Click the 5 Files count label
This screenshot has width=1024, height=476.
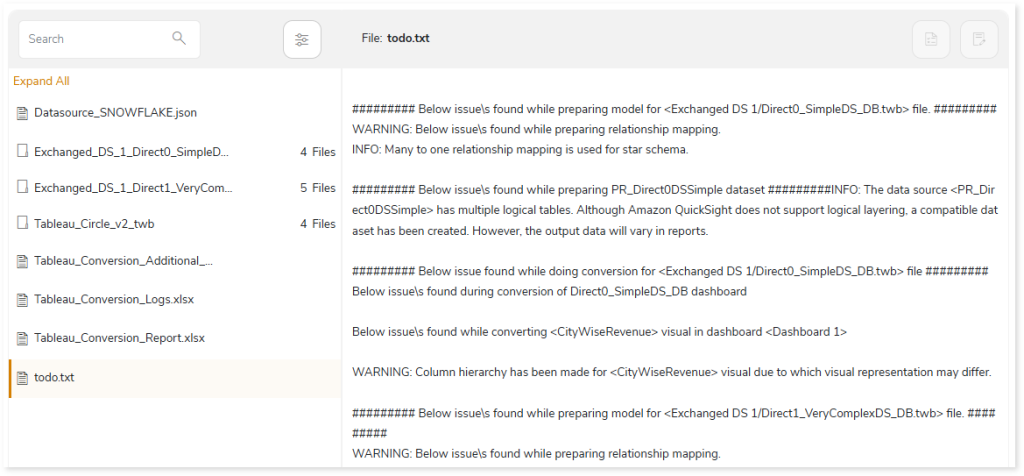(318, 188)
